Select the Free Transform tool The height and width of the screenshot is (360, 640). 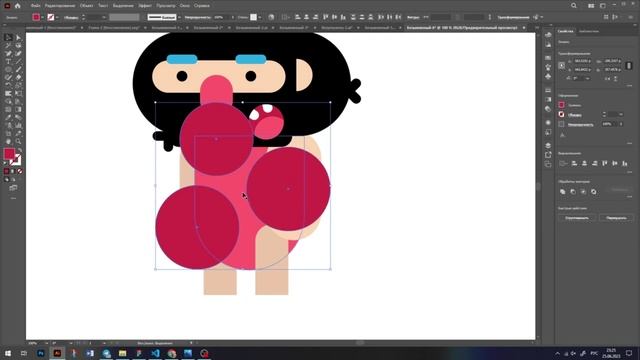(x=18, y=93)
